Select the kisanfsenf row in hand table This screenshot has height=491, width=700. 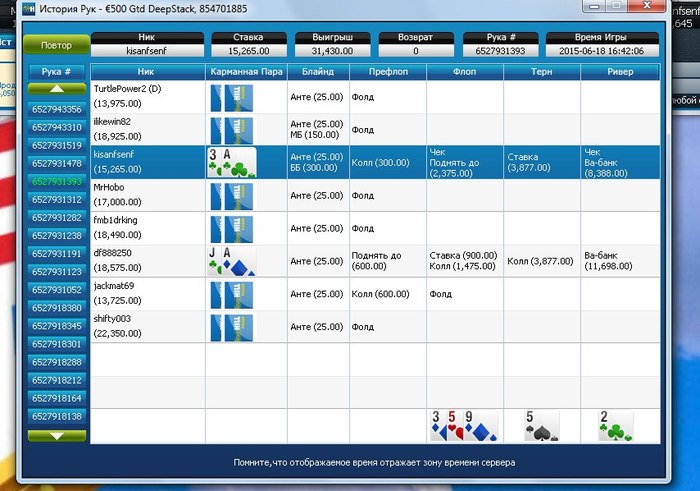click(375, 162)
